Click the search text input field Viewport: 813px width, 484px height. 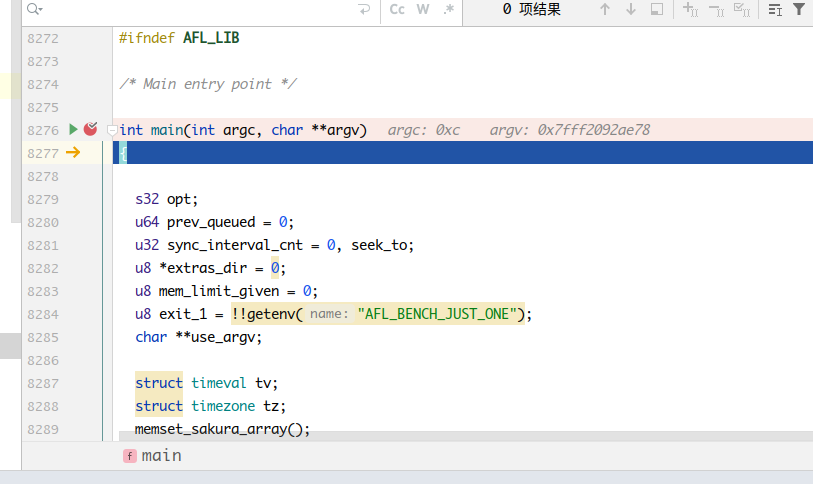[200, 9]
